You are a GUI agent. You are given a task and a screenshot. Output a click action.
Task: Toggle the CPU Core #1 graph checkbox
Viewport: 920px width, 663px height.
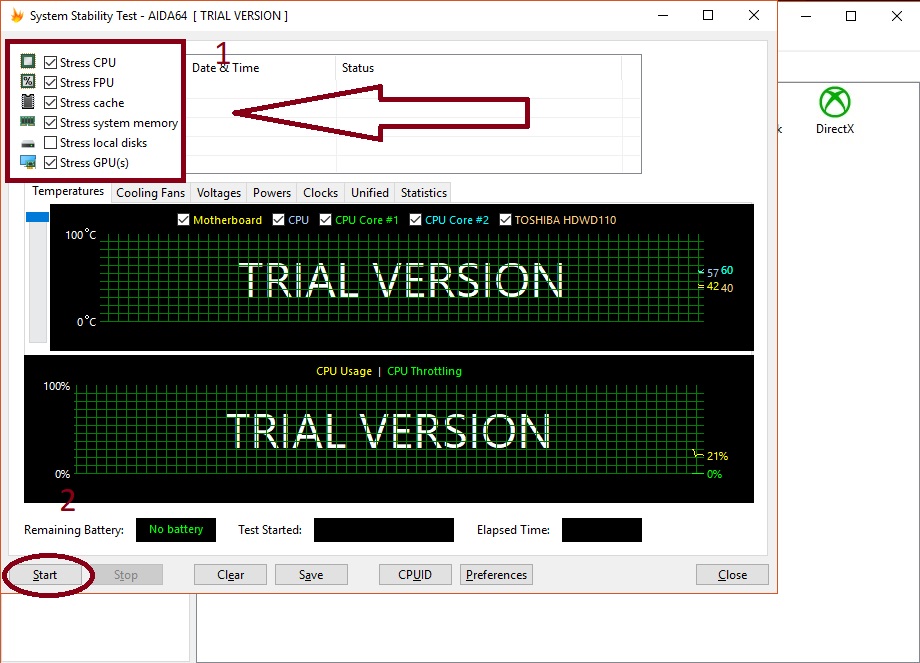coord(325,219)
